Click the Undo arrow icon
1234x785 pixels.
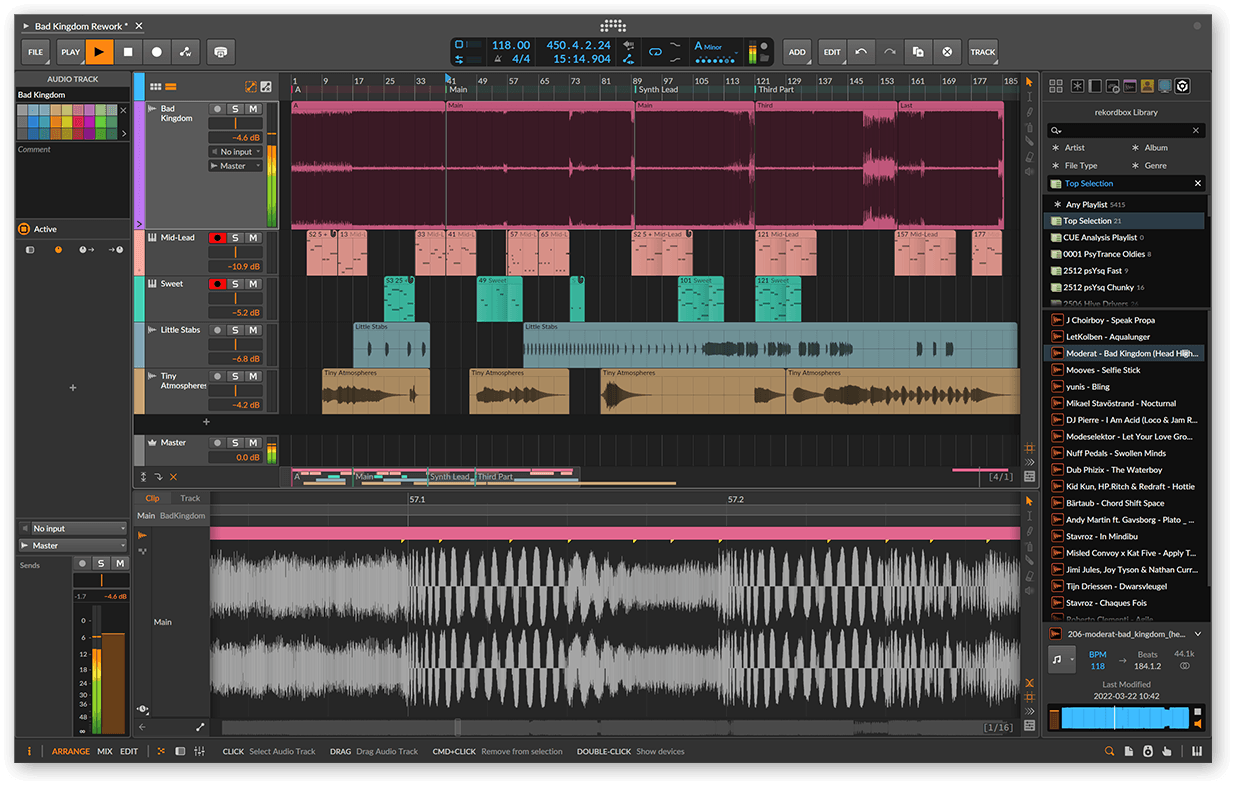[x=861, y=52]
